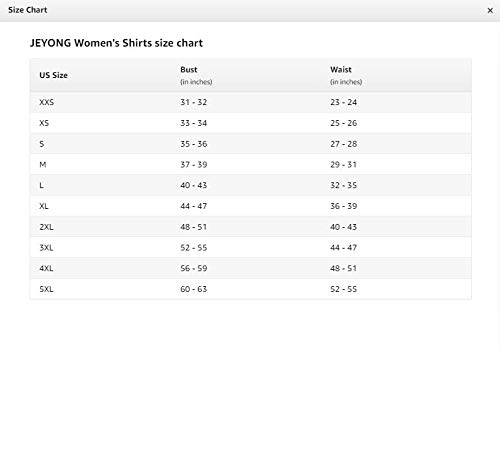Click the 4XL size label
Image resolution: width=500 pixels, height=458 pixels.
click(46, 268)
